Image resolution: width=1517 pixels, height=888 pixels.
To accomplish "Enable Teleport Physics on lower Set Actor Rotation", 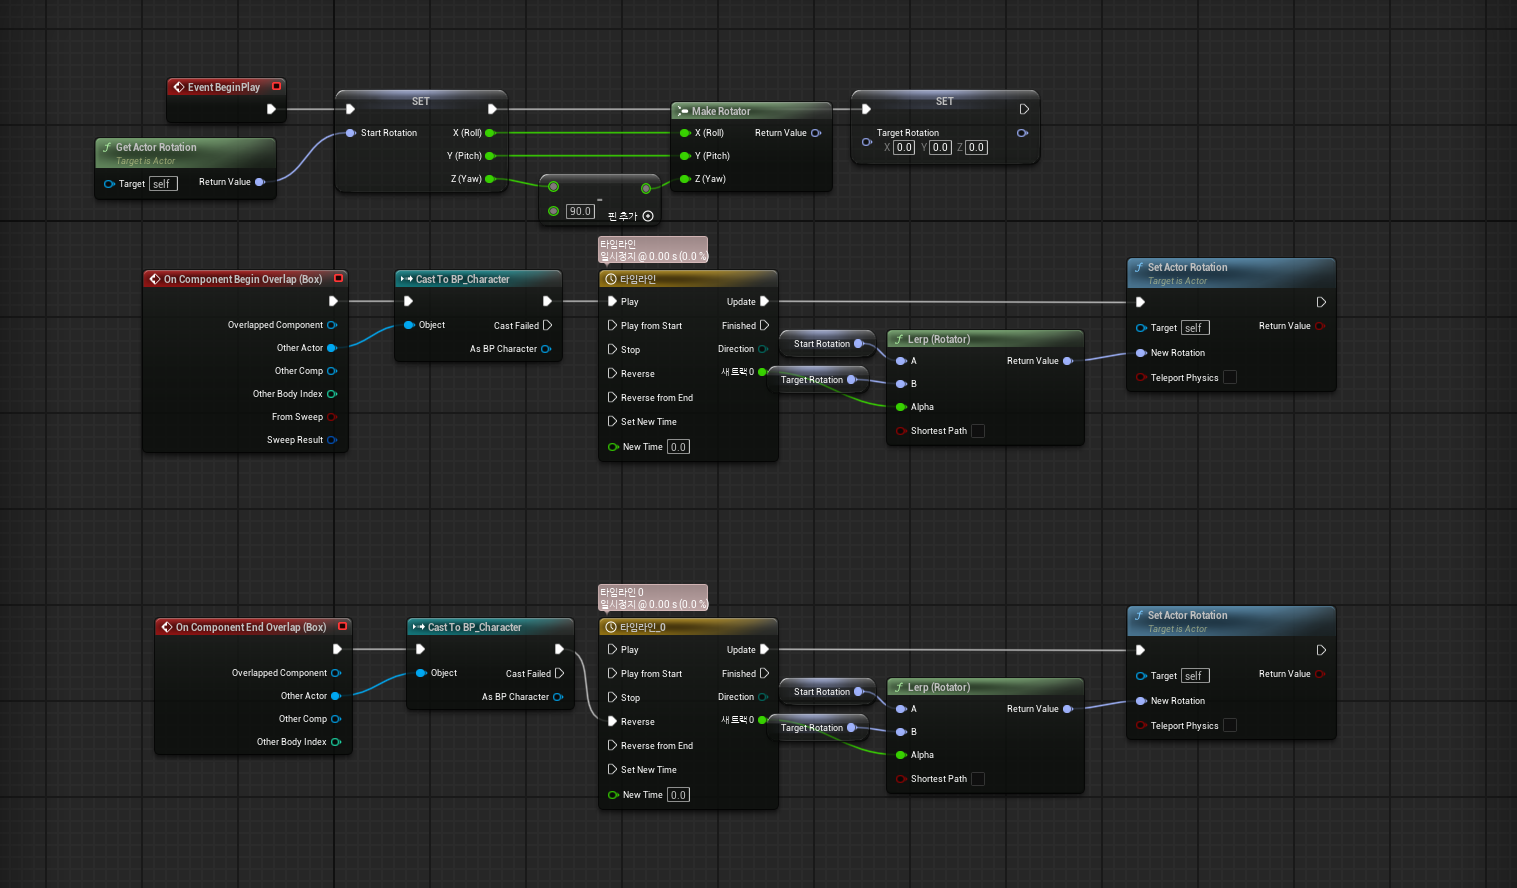I will pyautogui.click(x=1230, y=725).
